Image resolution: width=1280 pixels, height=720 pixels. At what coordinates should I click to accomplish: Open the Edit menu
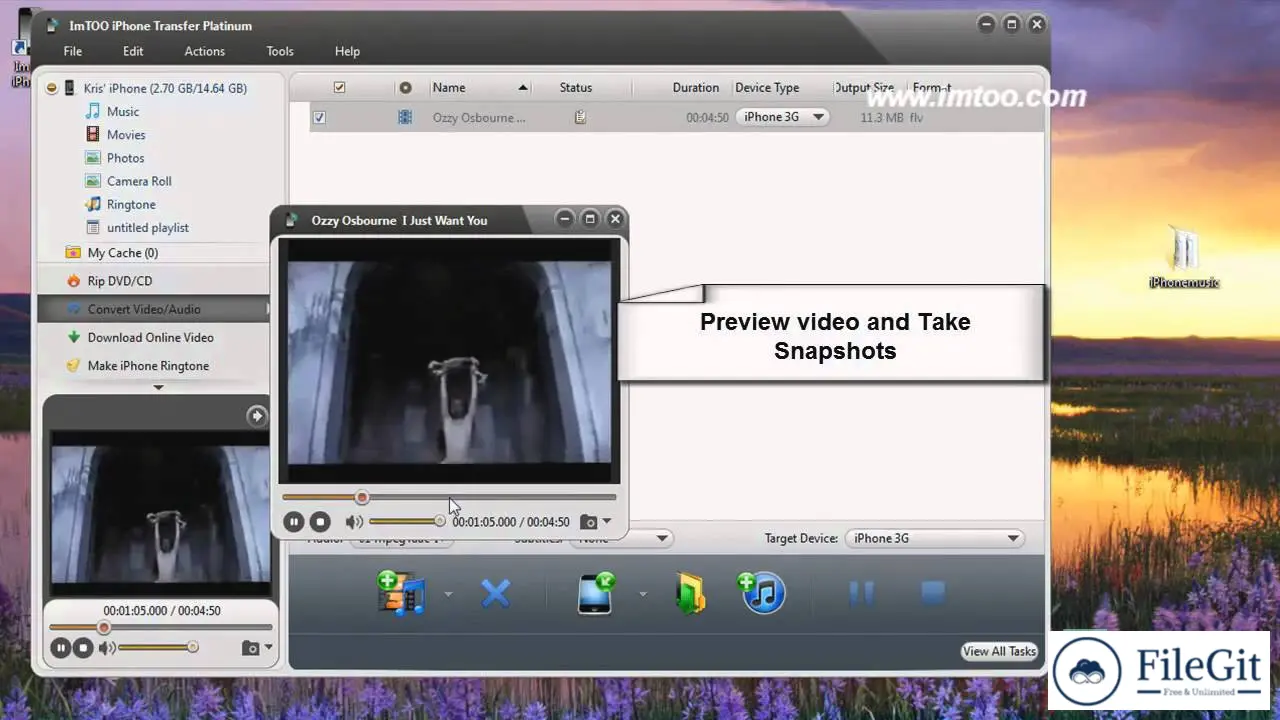coord(133,51)
